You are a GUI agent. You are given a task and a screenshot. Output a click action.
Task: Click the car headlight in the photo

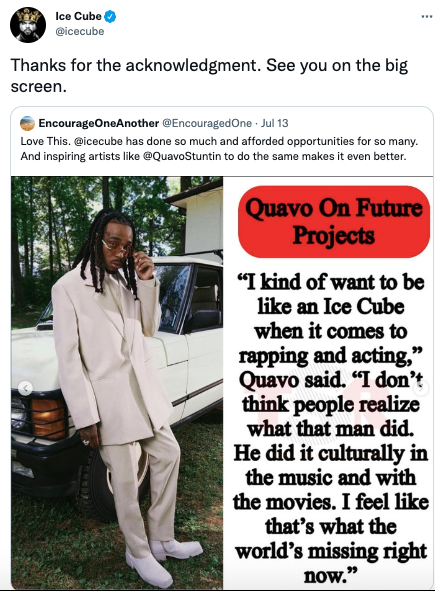point(48,418)
